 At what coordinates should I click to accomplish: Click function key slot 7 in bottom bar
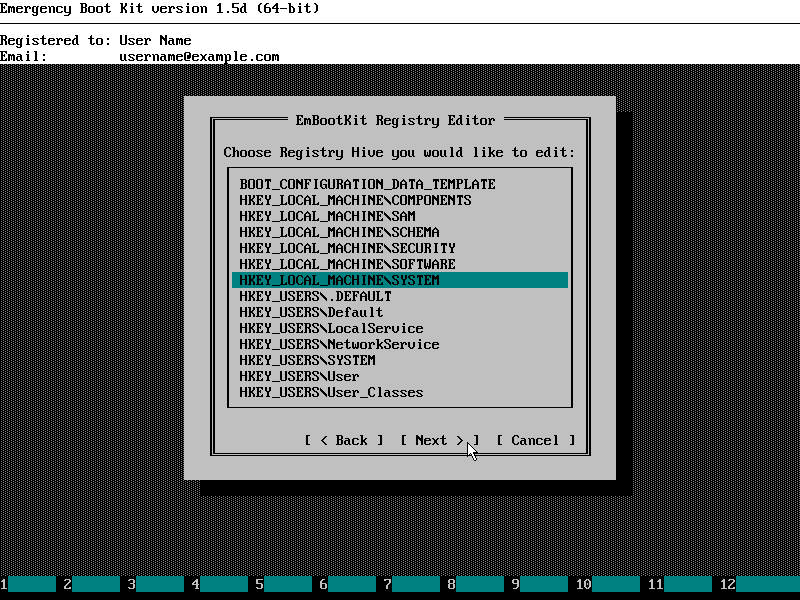412,584
